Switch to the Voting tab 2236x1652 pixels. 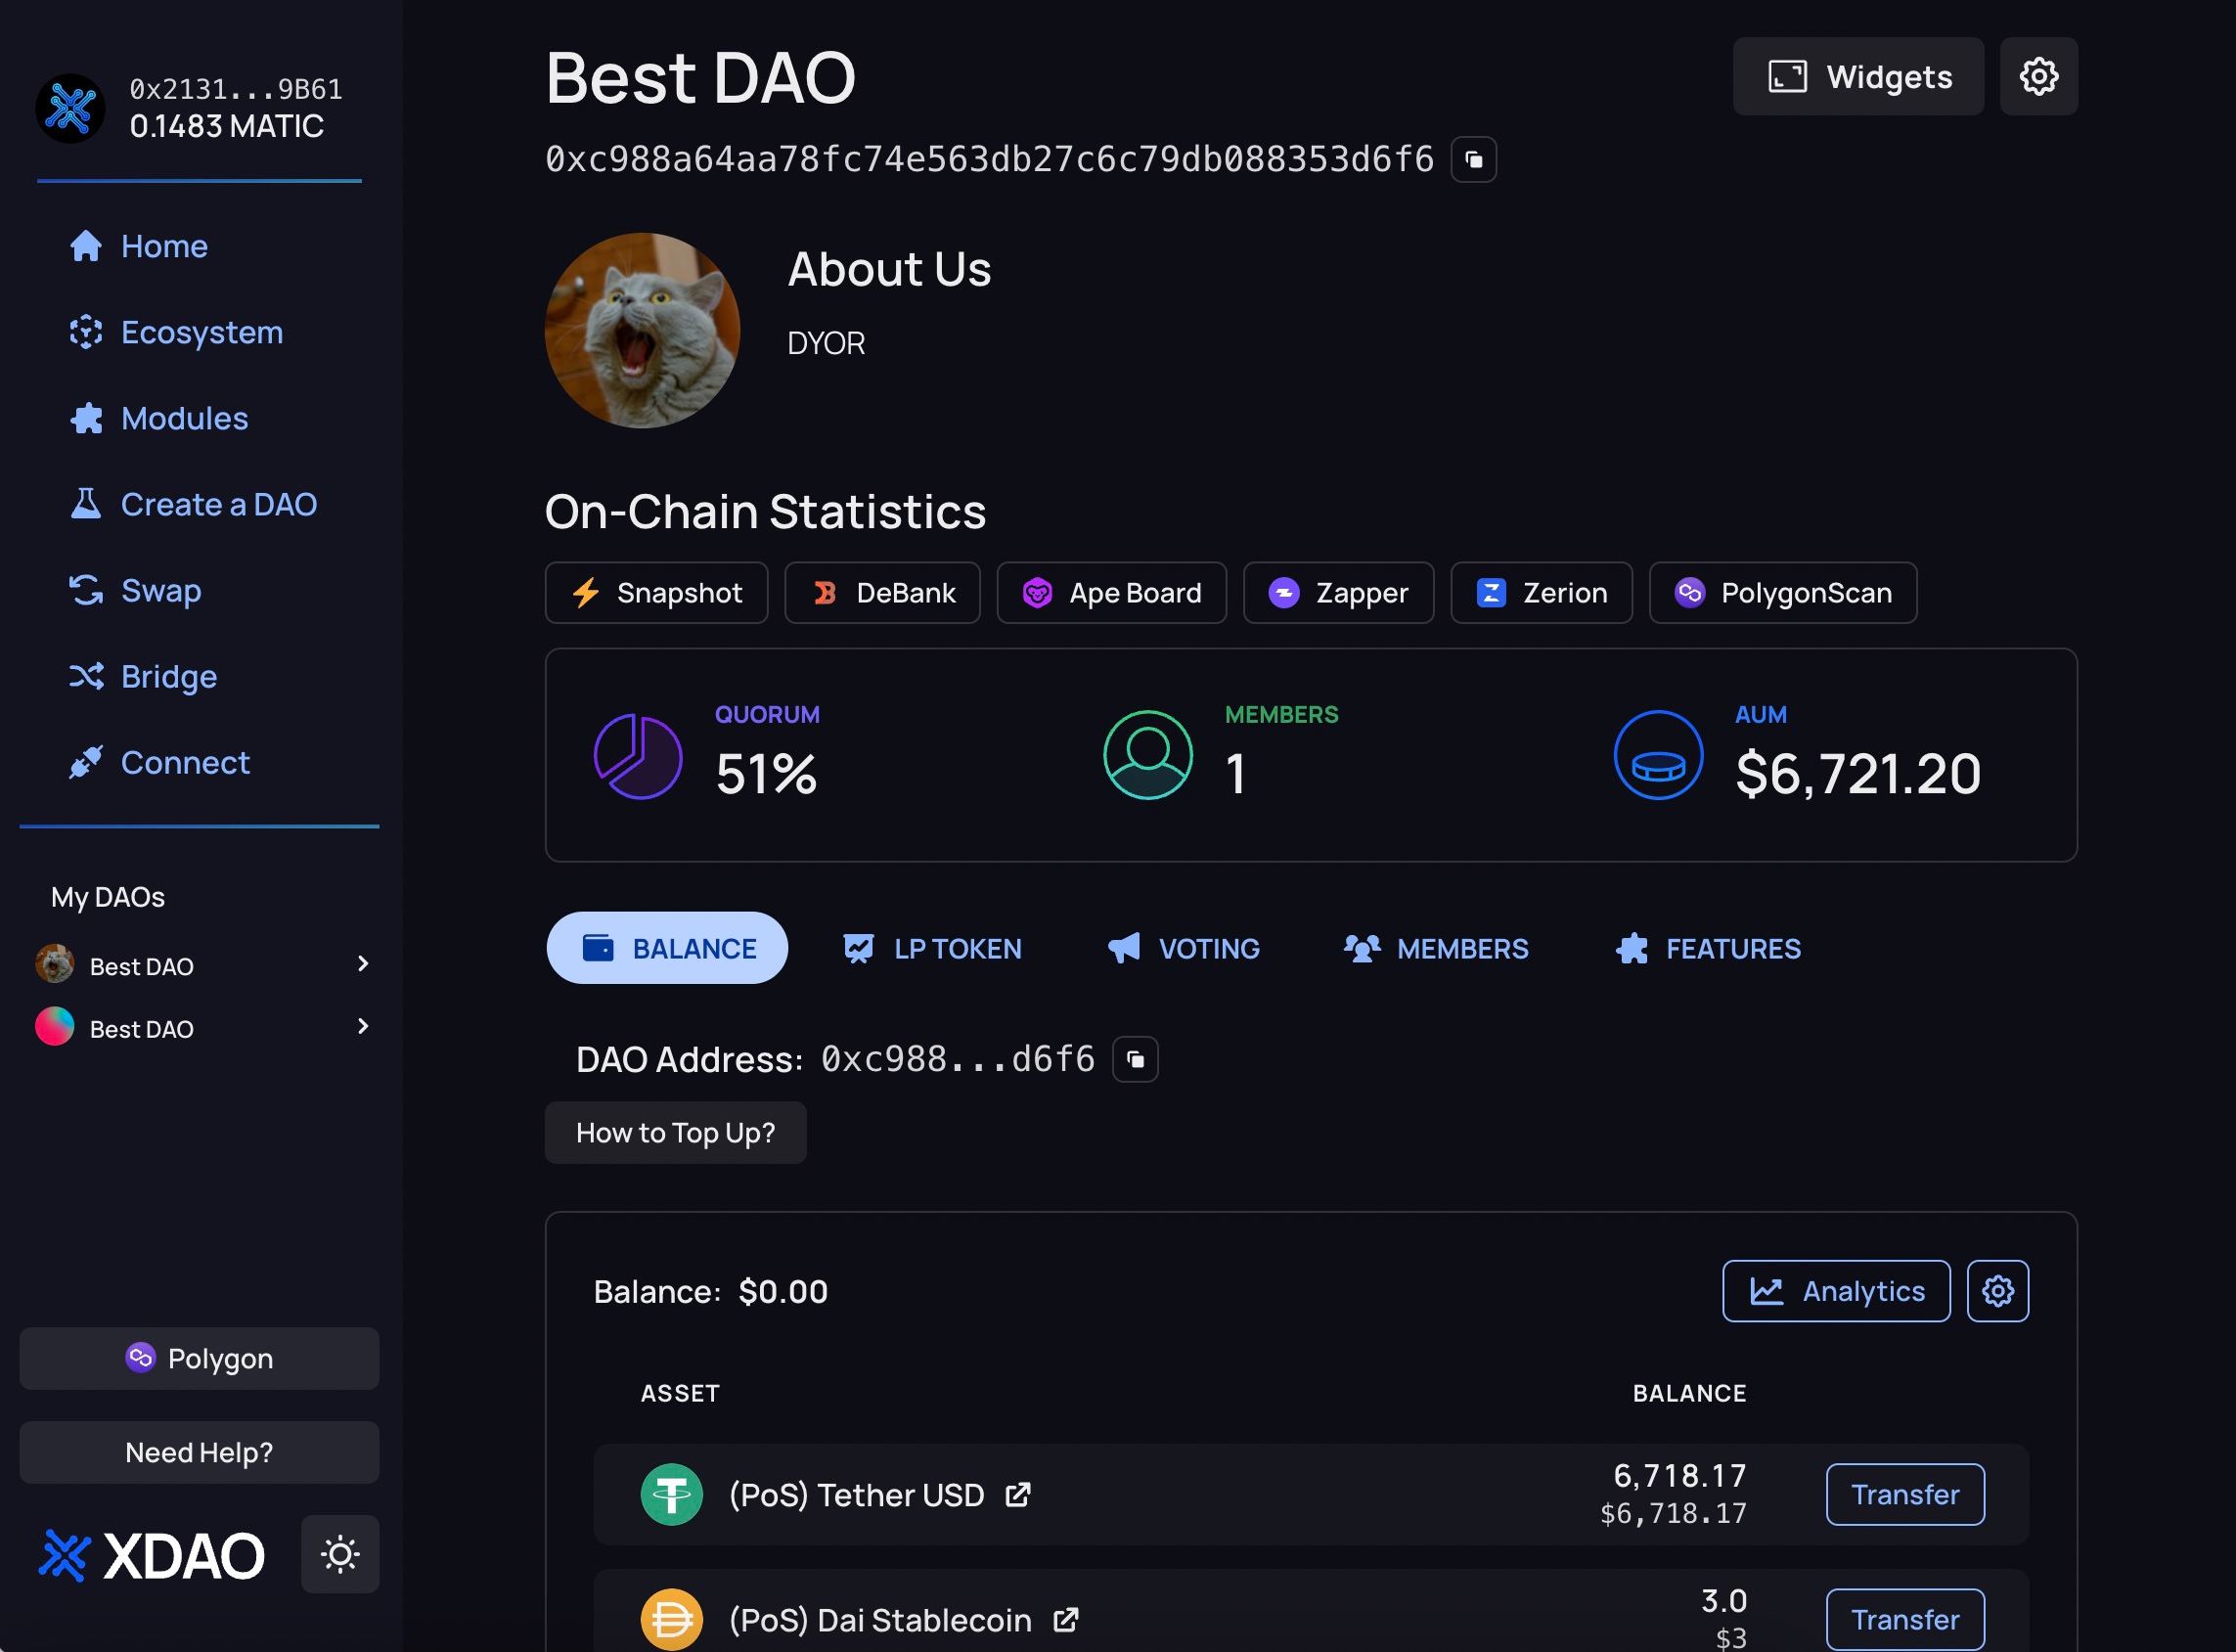[1183, 948]
